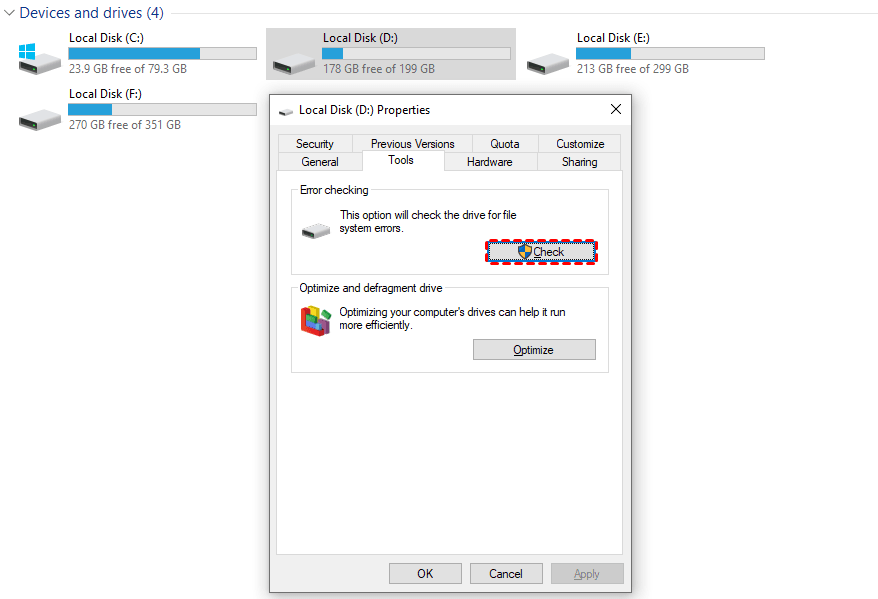Viewport: 878px width, 599px height.
Task: Click the drive icon in Error checking
Action: pos(316,231)
